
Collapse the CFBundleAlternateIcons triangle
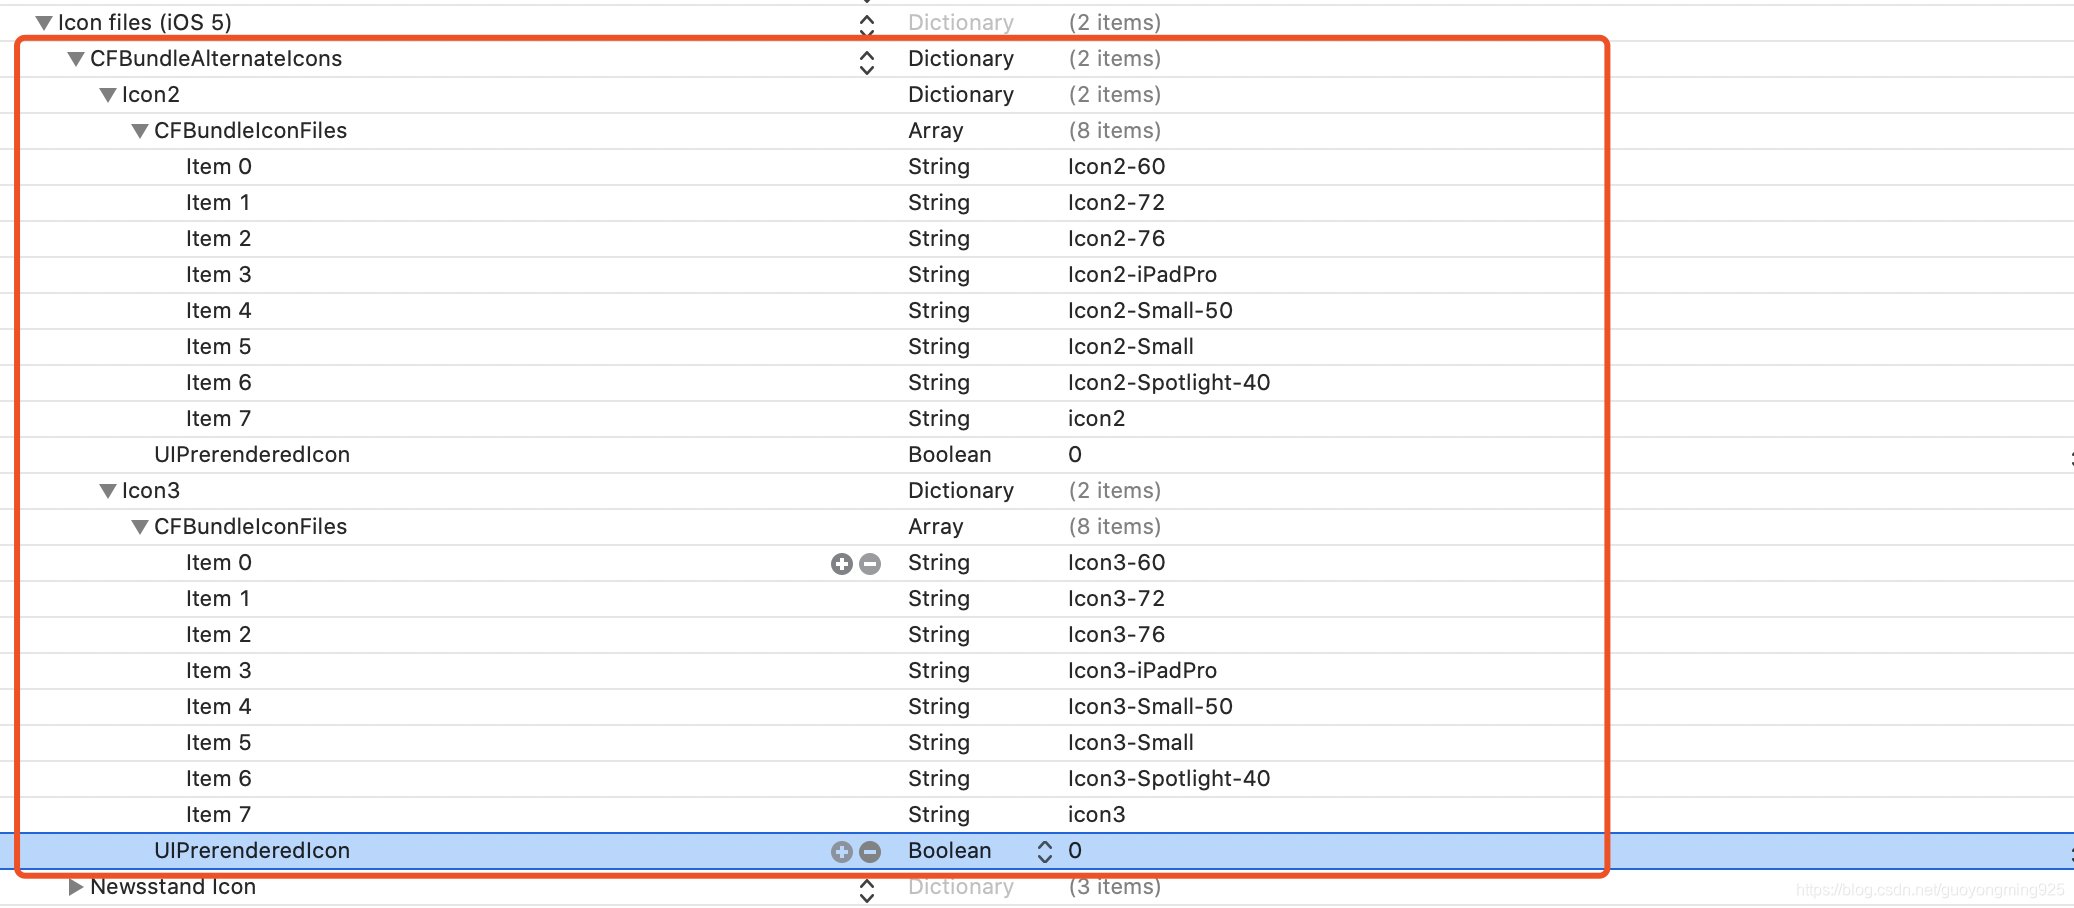[76, 59]
